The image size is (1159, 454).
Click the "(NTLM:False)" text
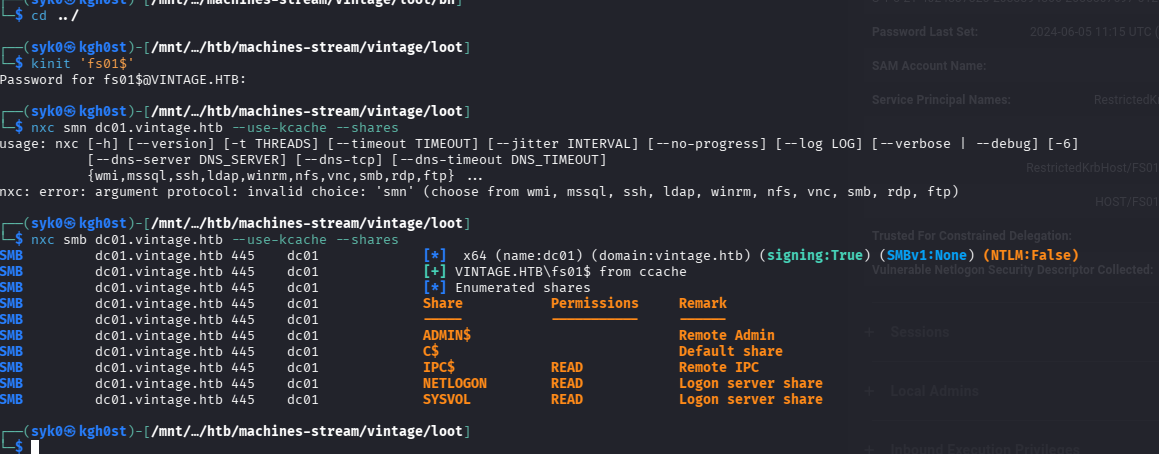pyautogui.click(x=1030, y=255)
